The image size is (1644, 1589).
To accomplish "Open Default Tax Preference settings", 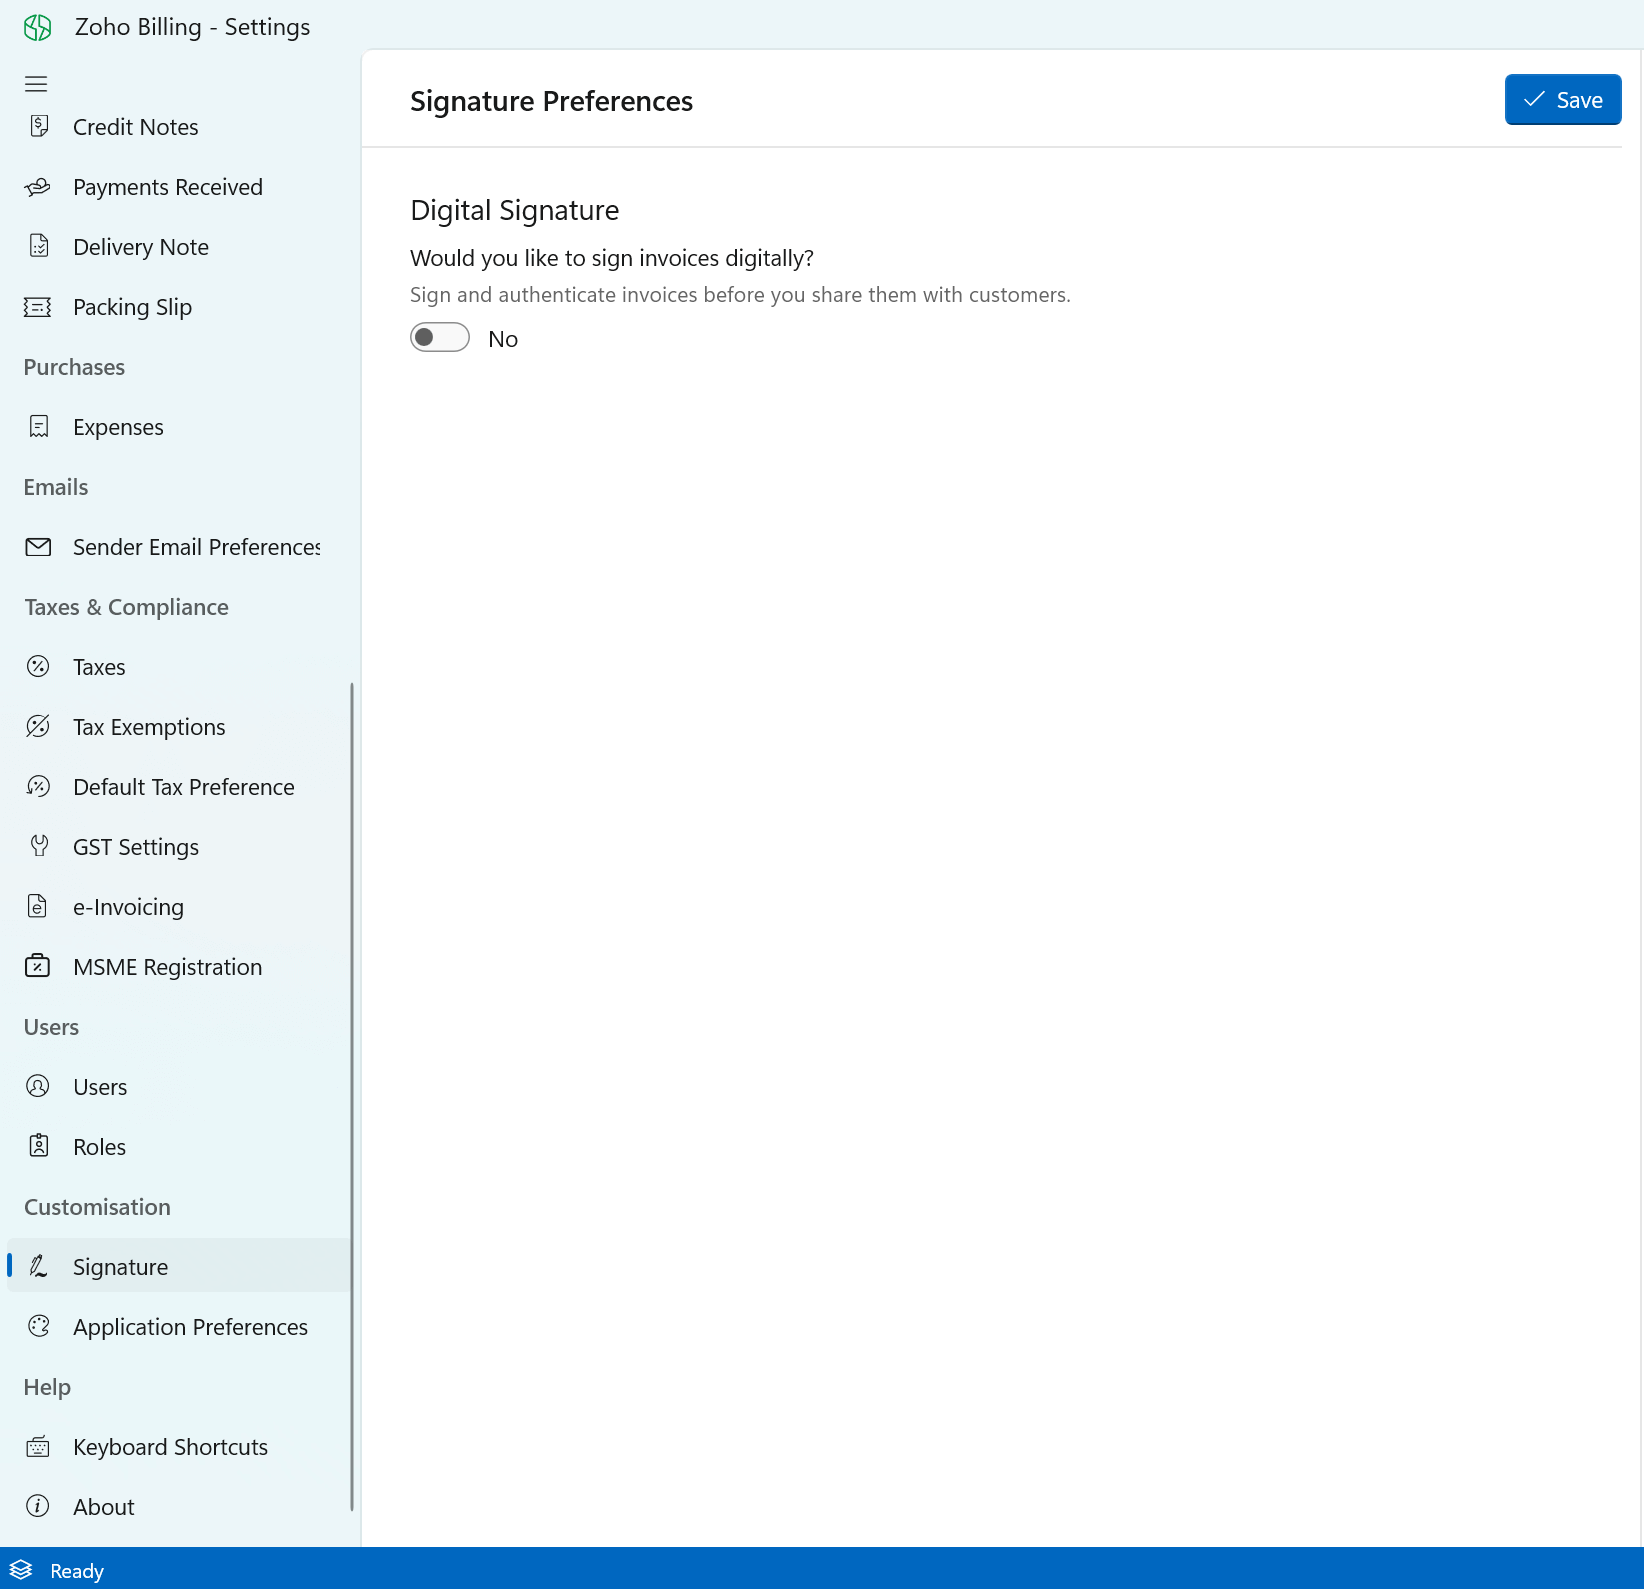I will tap(183, 787).
